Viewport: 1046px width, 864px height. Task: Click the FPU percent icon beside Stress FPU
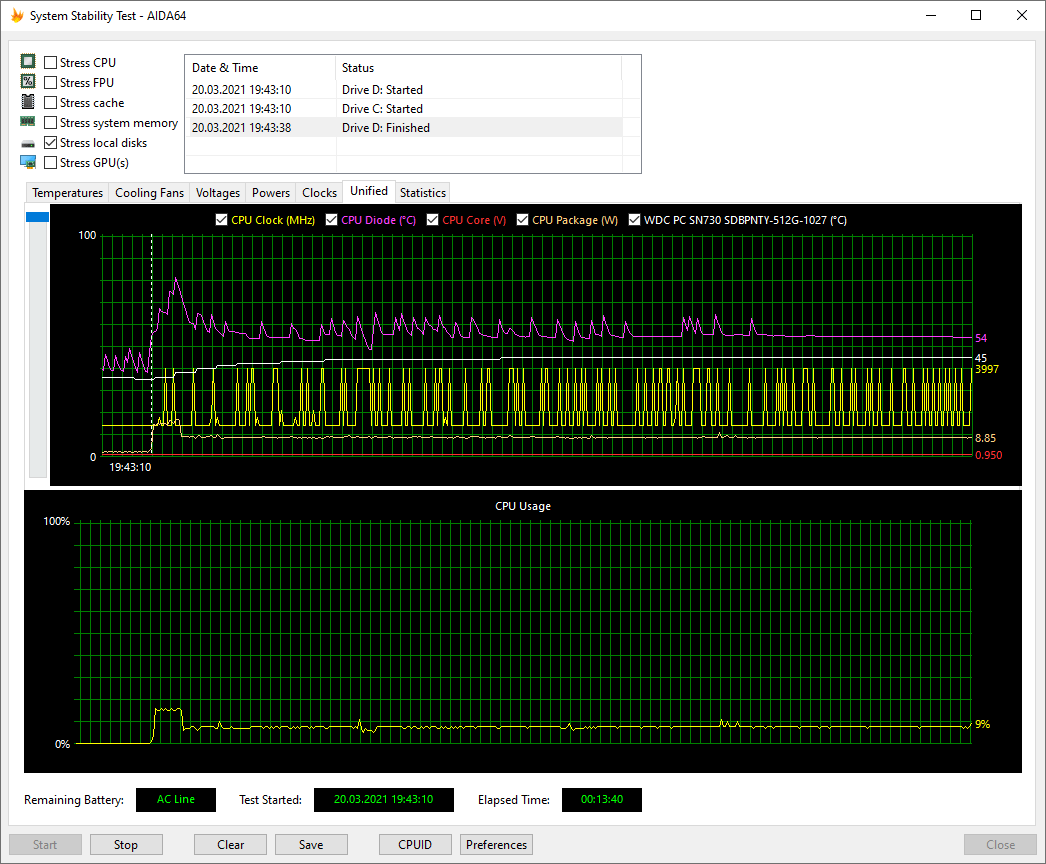pos(28,82)
